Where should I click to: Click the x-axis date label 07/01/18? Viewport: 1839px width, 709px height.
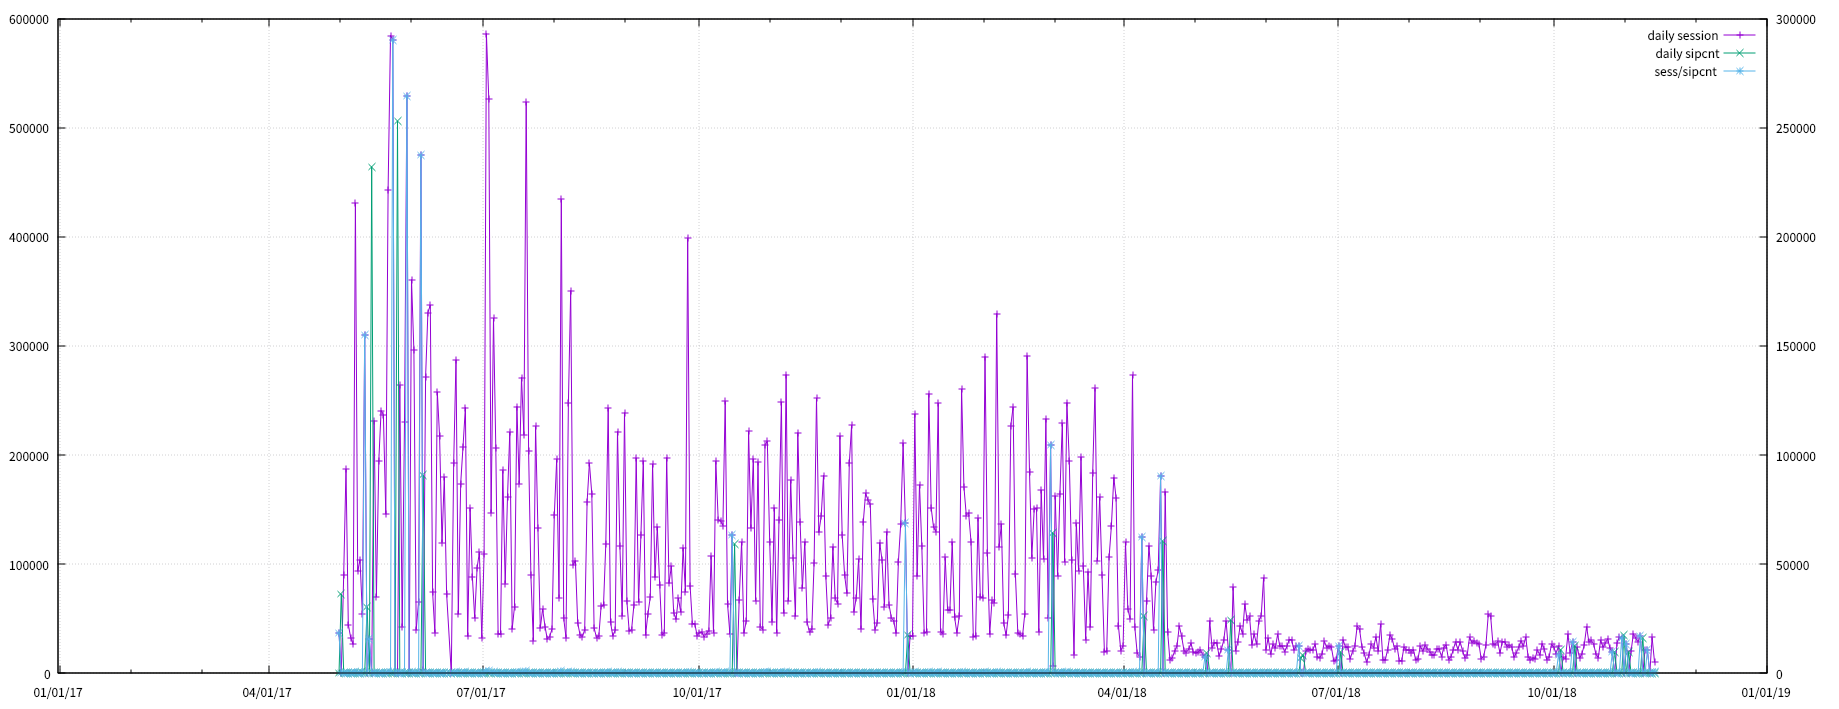[x=1336, y=692]
